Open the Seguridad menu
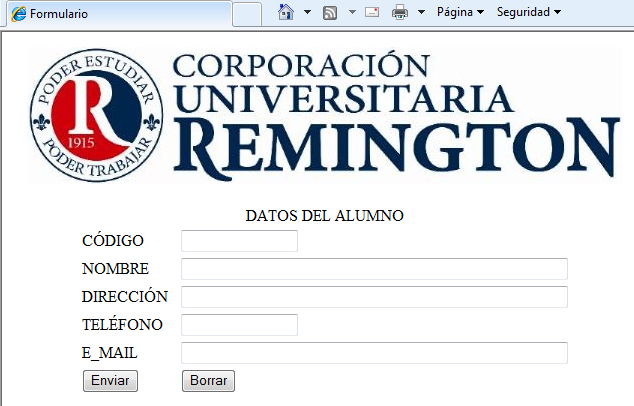Screen dimensions: 634x406 click(528, 12)
